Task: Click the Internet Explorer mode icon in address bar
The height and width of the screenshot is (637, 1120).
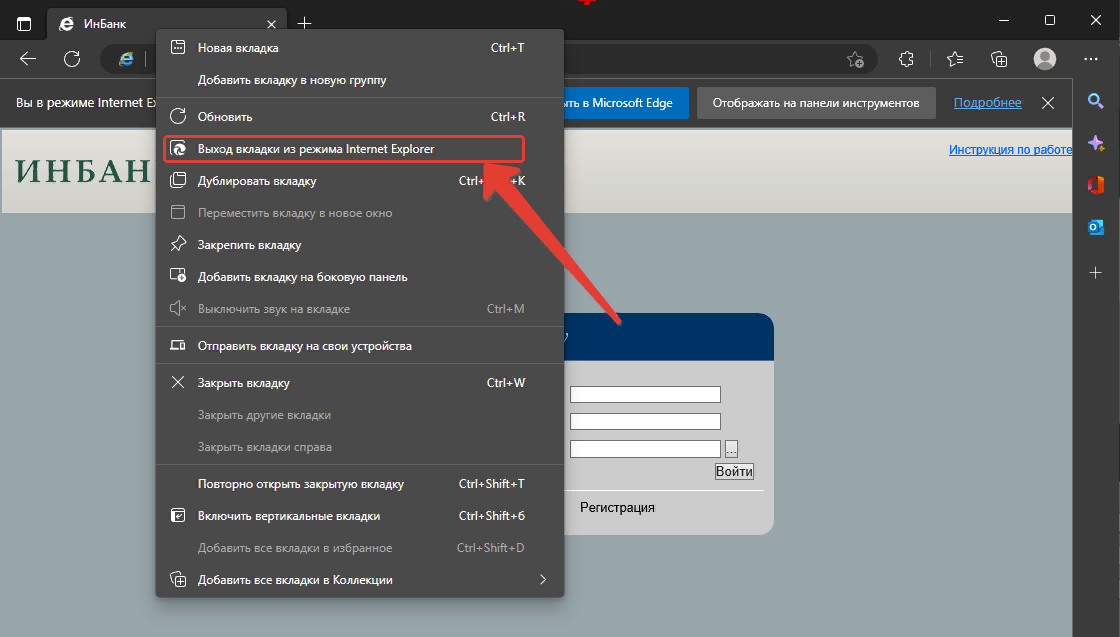Action: point(126,59)
